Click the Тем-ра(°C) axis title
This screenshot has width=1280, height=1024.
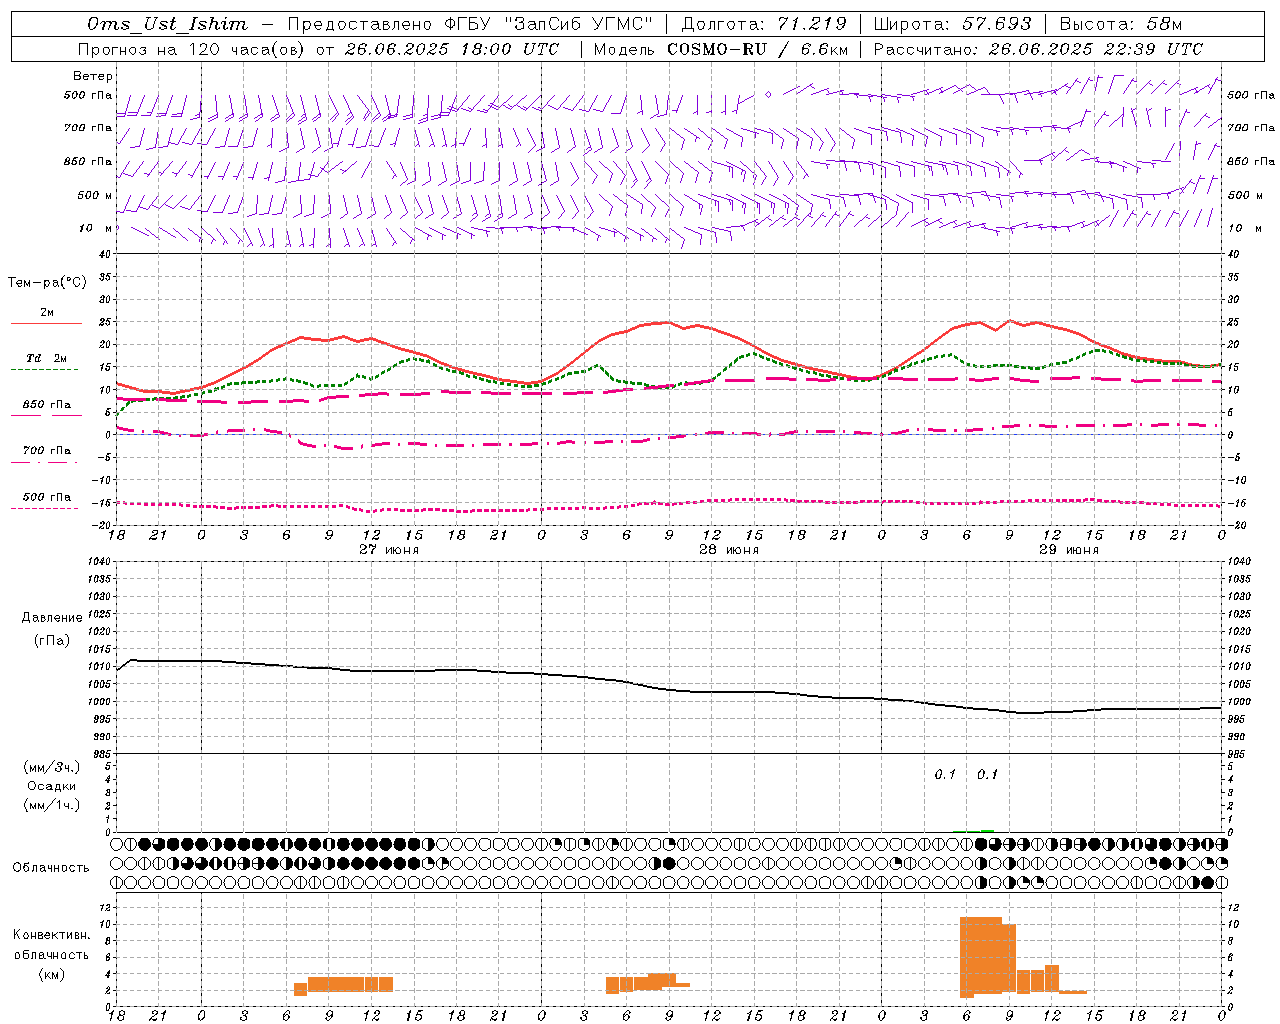[47, 283]
